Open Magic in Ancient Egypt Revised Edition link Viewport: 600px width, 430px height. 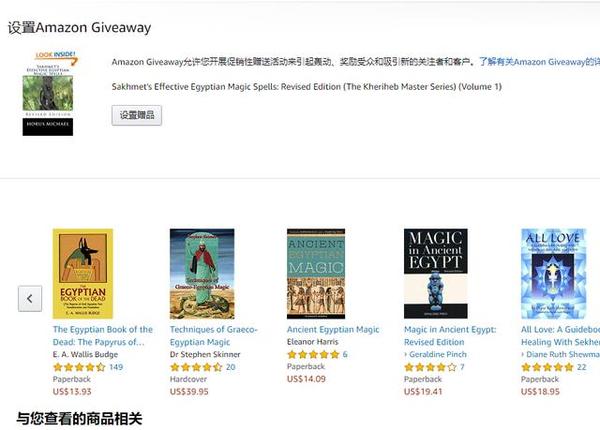point(450,336)
